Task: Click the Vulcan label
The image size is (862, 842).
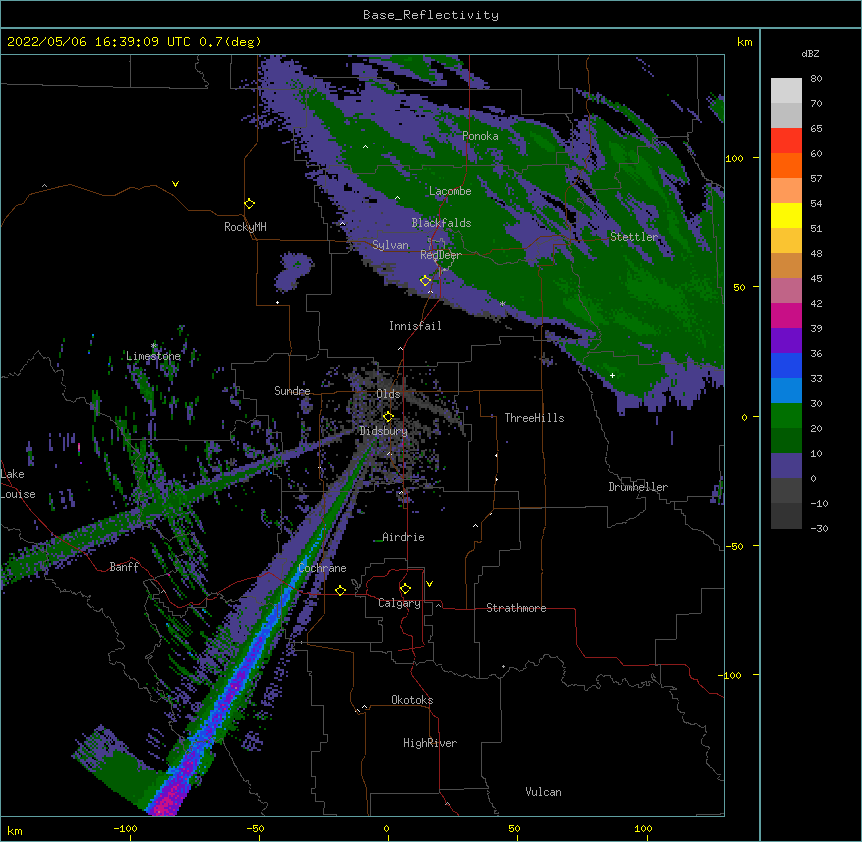Action: pos(543,792)
